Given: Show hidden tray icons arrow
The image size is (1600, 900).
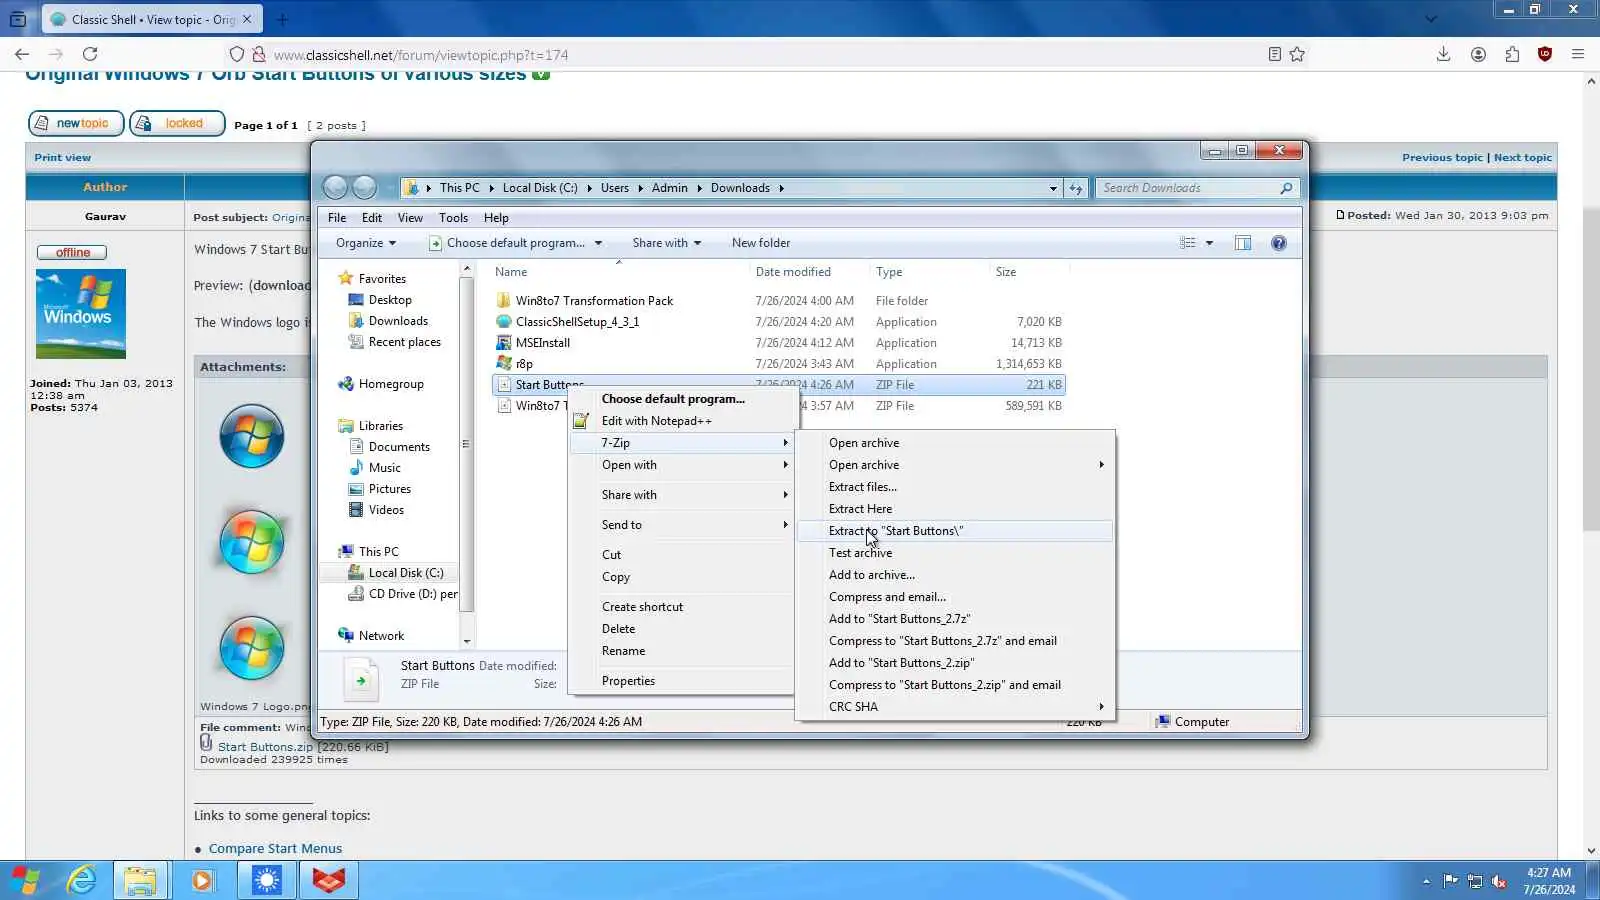Looking at the screenshot, I should tap(1426, 881).
